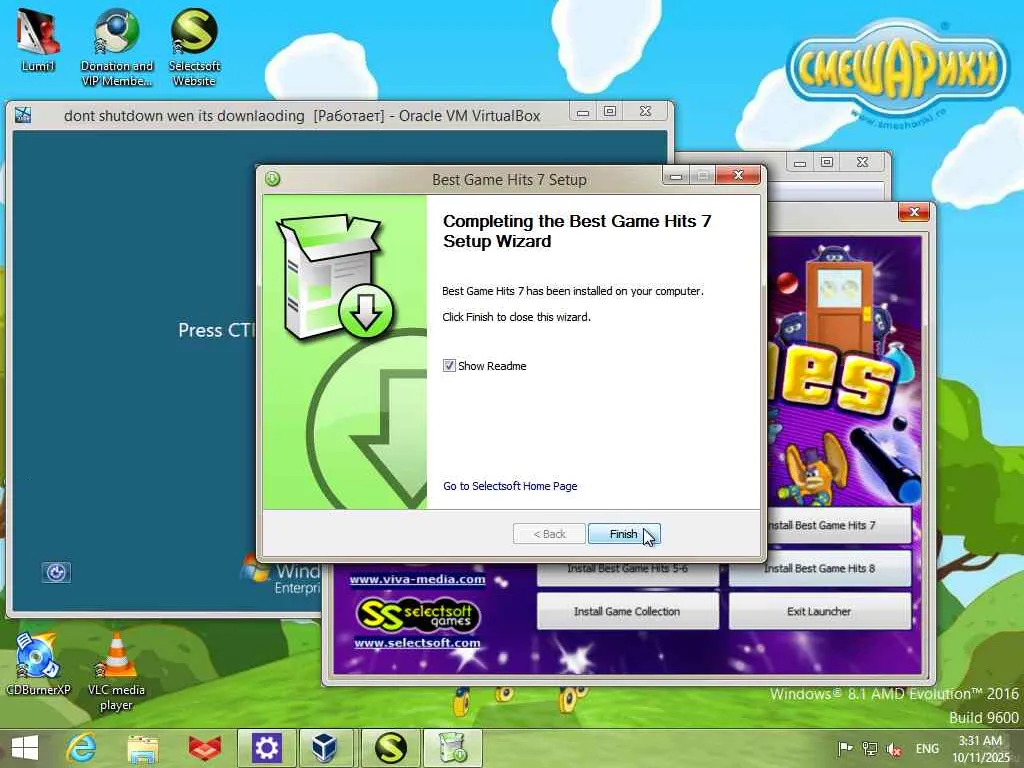The image size is (1024, 768).
Task: Close the game launcher window
Action: [x=914, y=212]
